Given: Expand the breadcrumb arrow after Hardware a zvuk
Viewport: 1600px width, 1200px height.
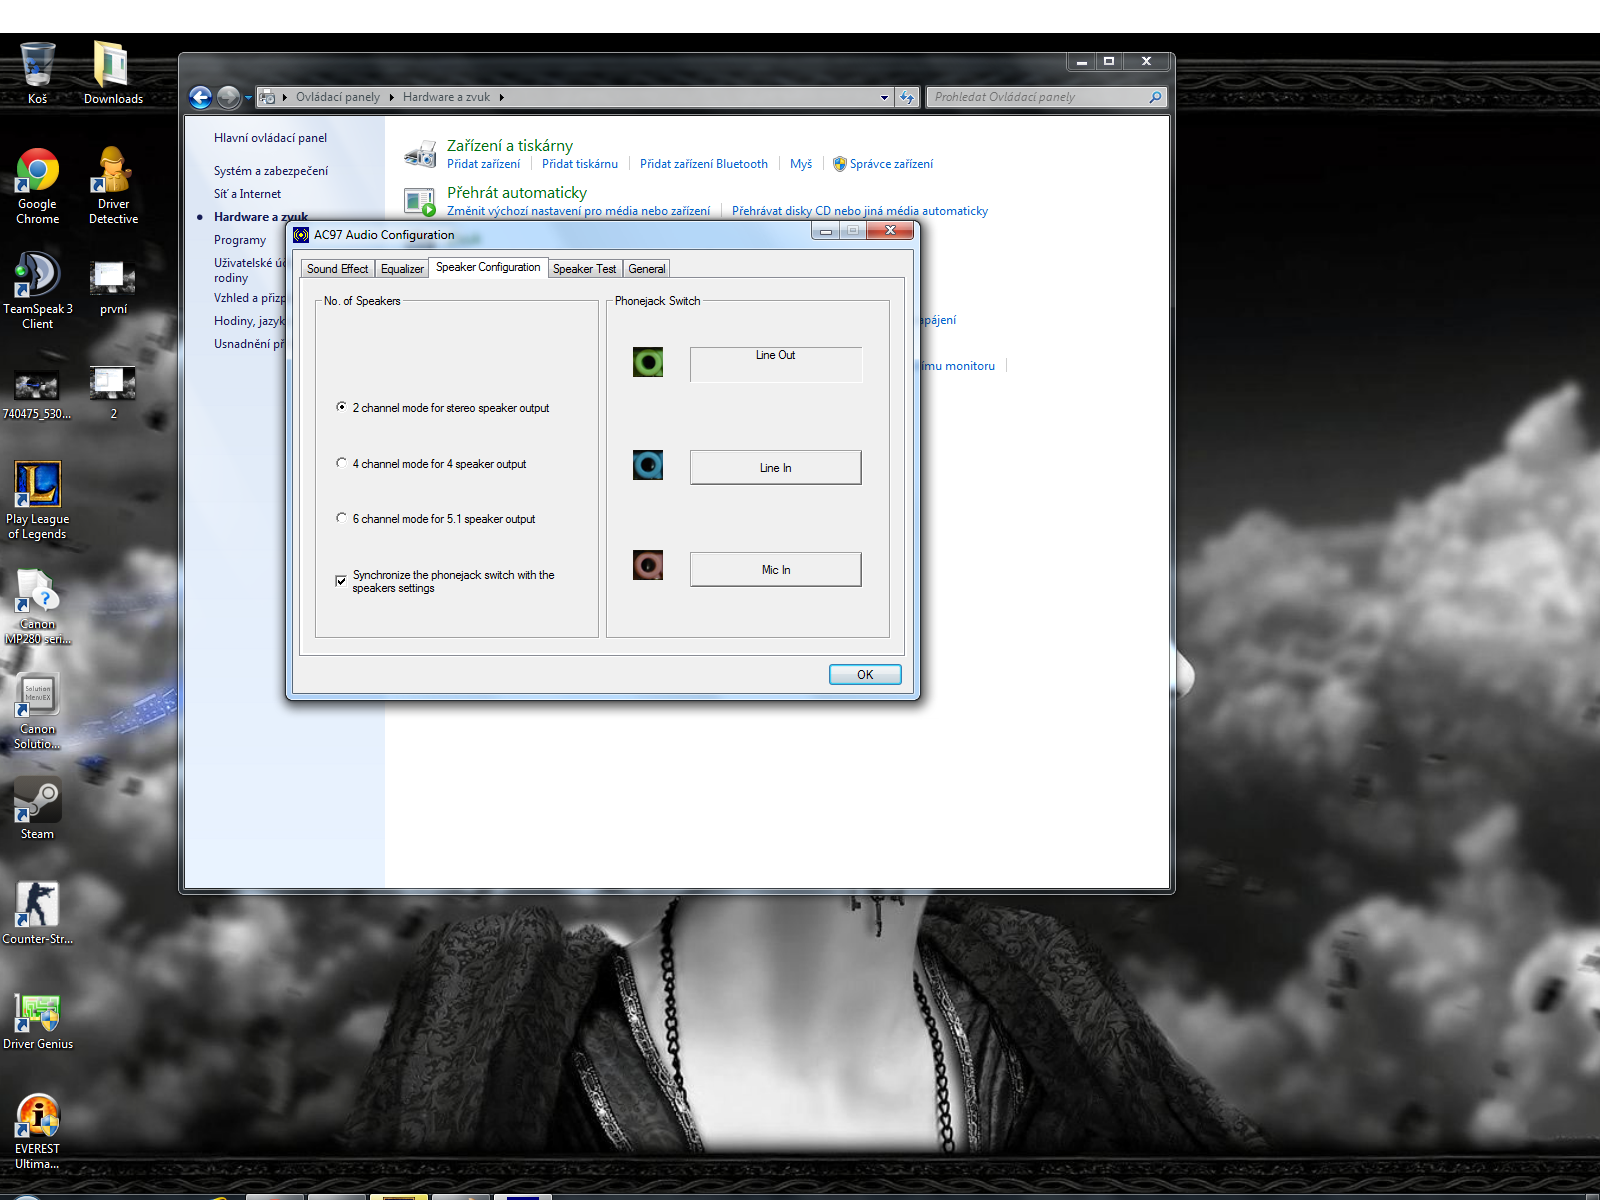Looking at the screenshot, I should (502, 97).
